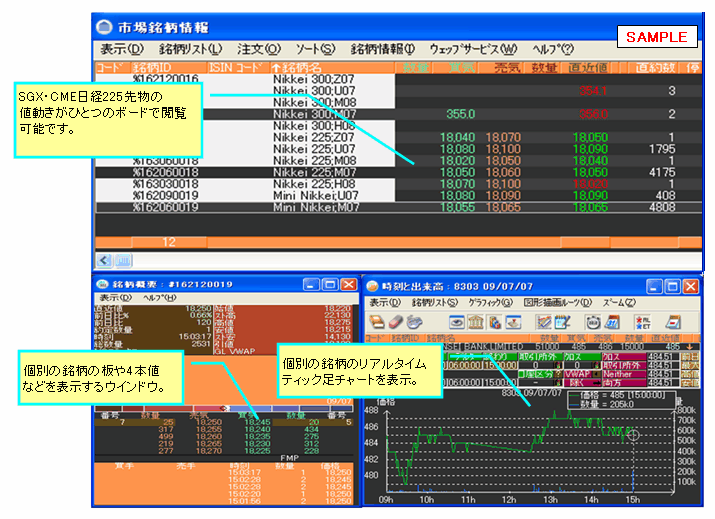Screen dimensions: 715x519
Task: Open 表示(D) menu in market information window
Action: pyautogui.click(x=122, y=49)
